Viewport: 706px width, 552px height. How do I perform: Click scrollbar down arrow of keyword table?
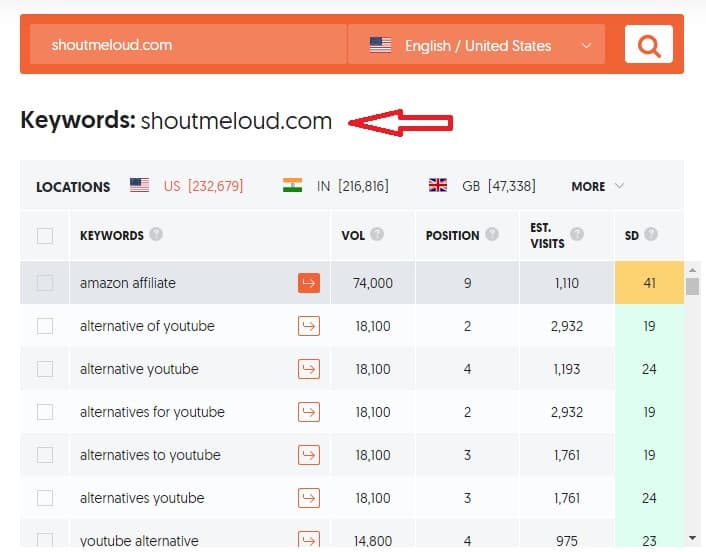pyautogui.click(x=692, y=538)
